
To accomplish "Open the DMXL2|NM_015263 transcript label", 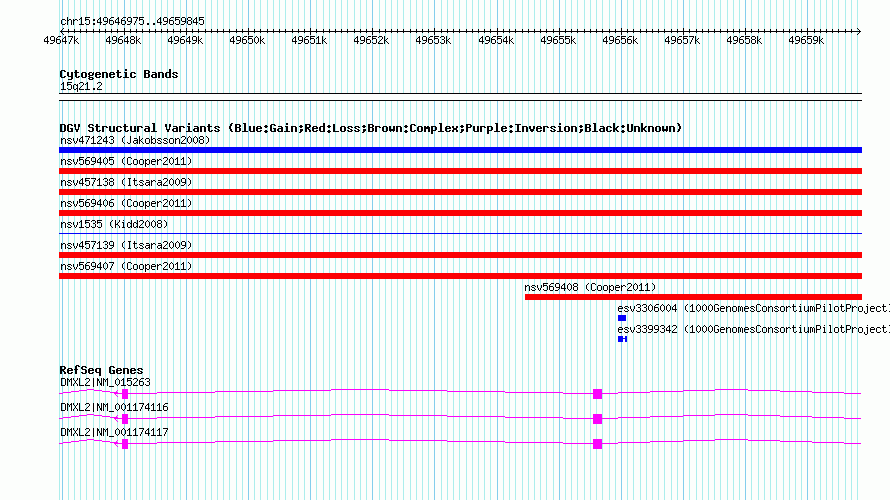I will point(105,383).
